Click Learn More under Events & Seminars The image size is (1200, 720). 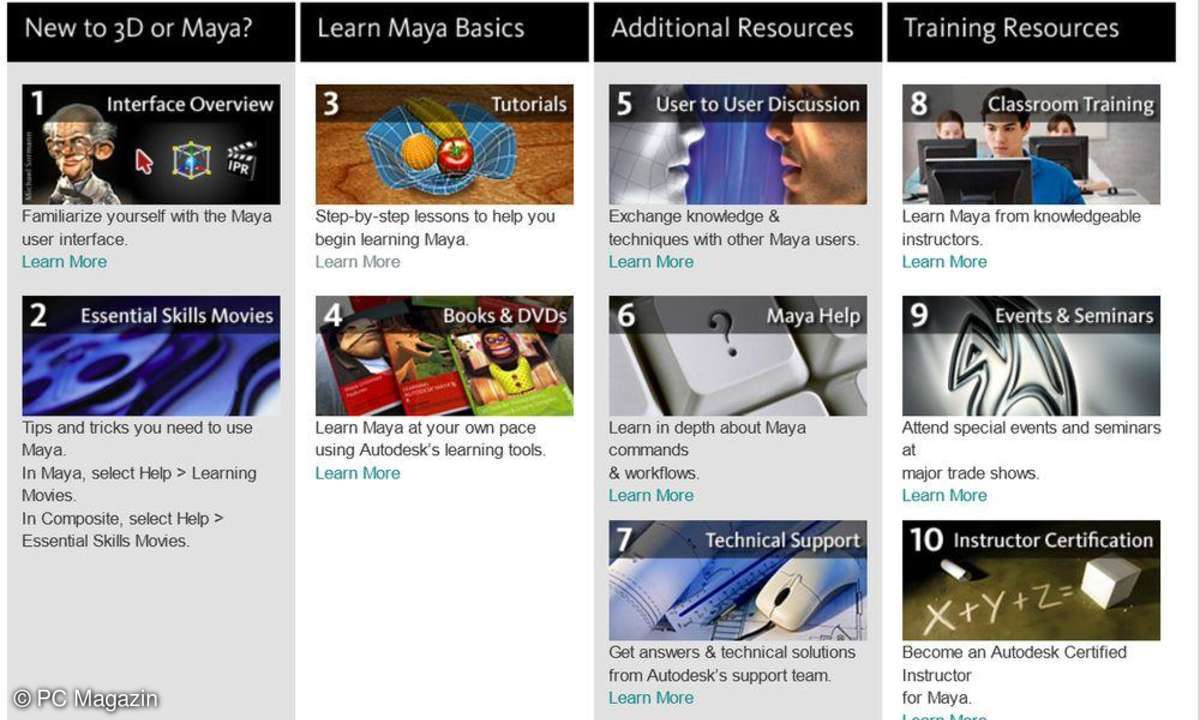coord(944,496)
